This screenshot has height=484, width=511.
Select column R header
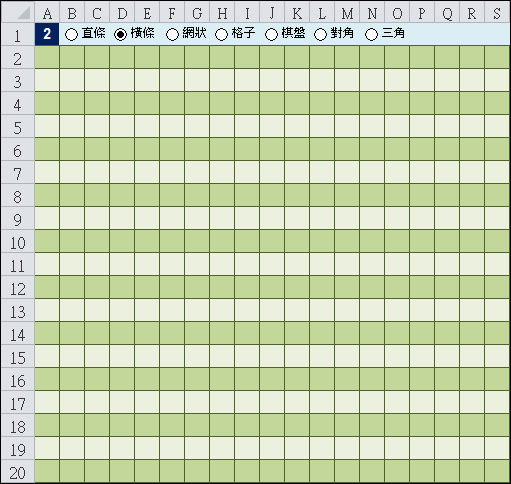472,13
